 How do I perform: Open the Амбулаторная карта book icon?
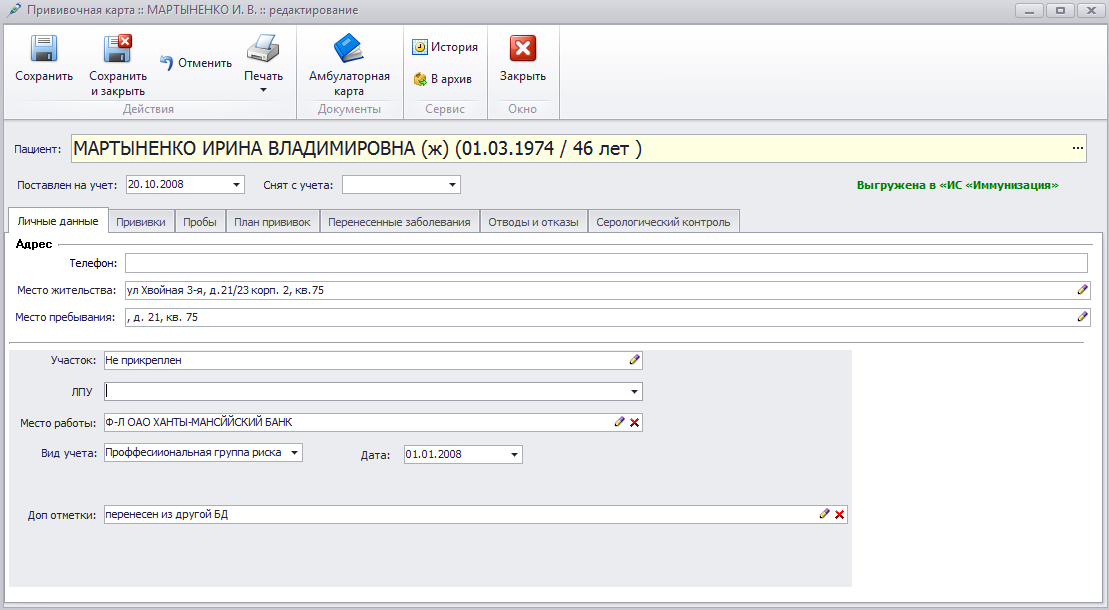click(348, 50)
